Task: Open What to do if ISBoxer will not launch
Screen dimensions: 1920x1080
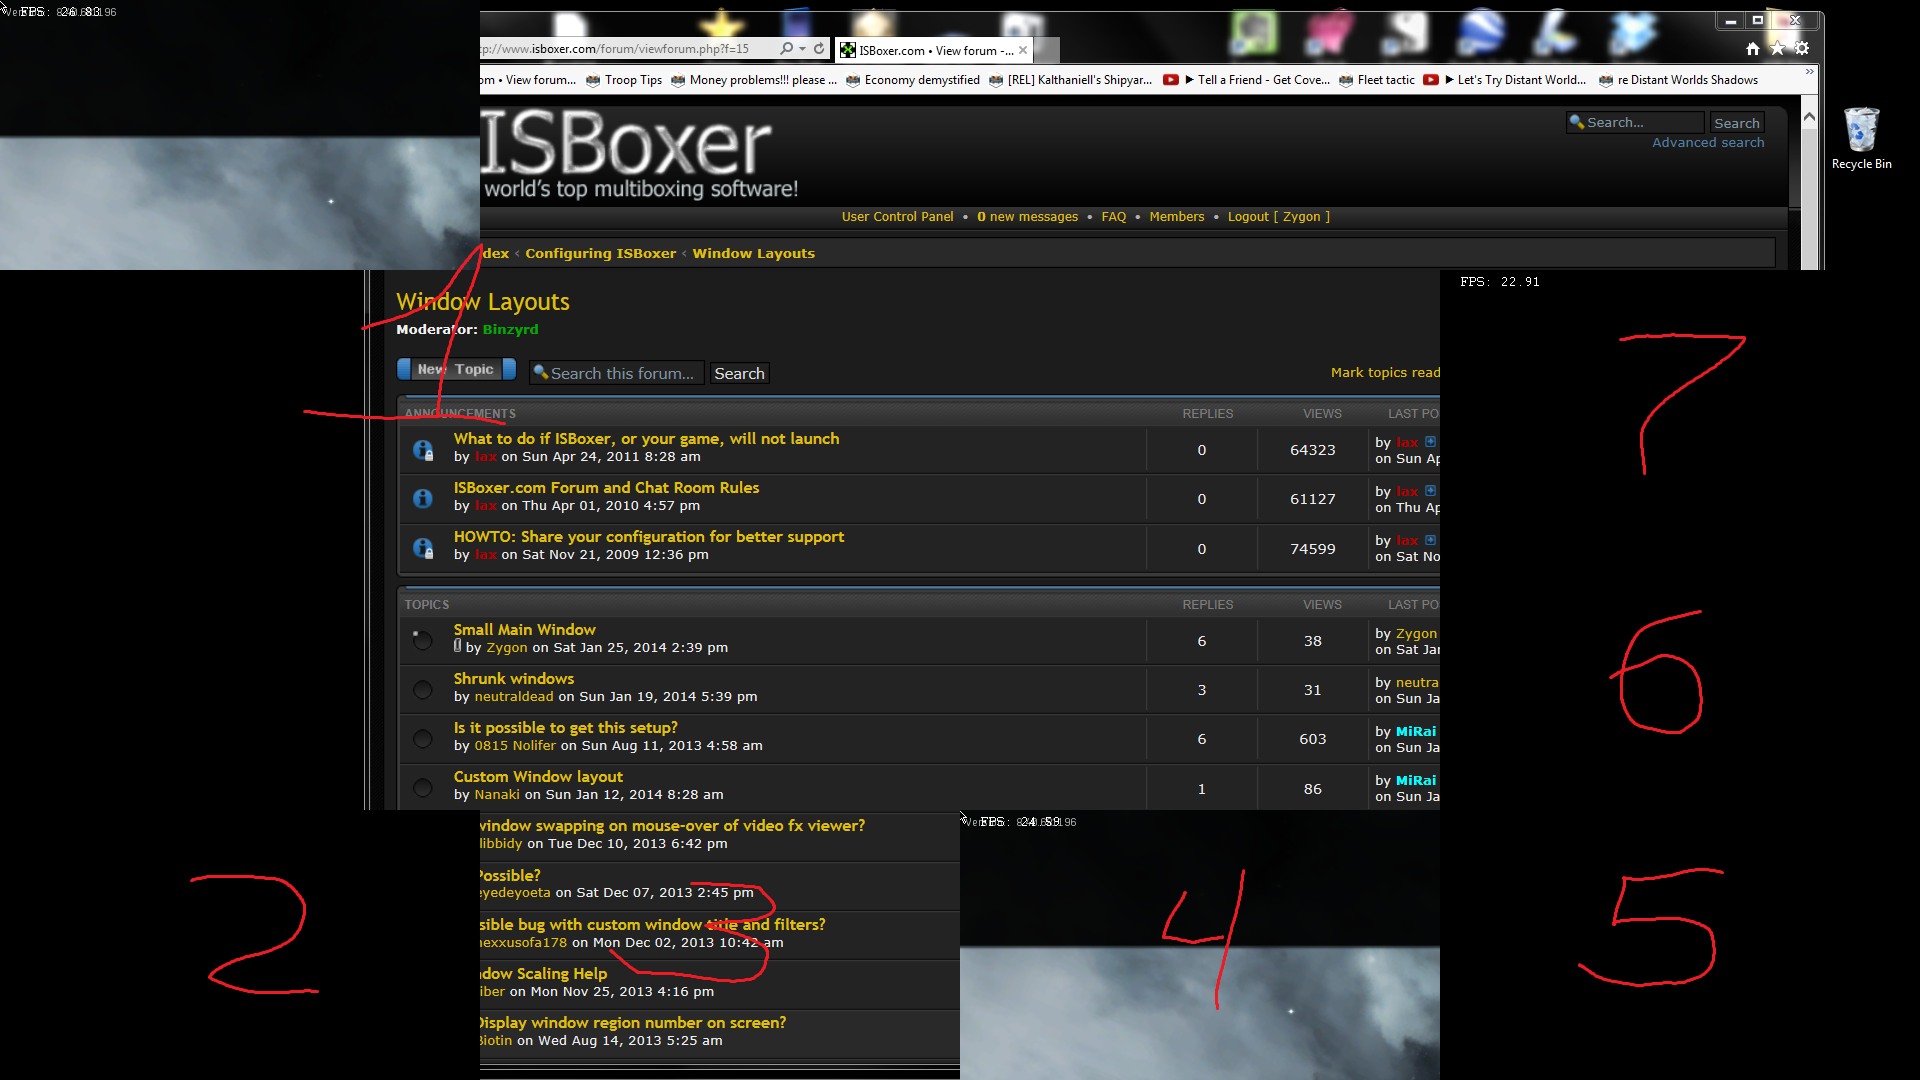Action: pos(646,439)
